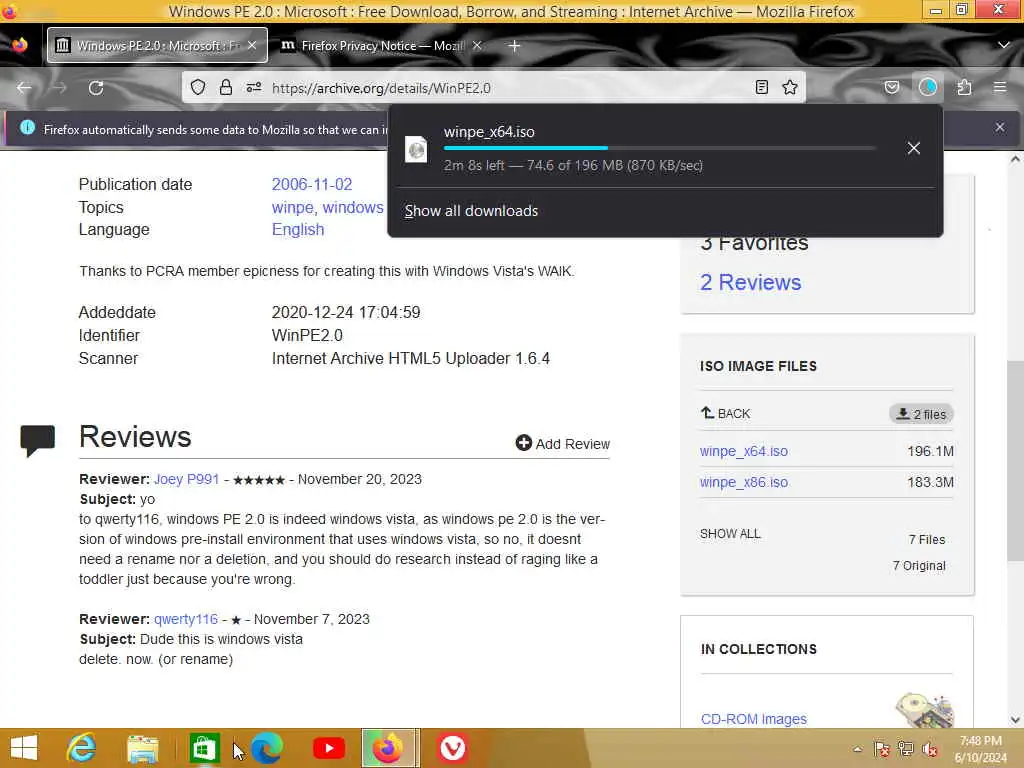The image size is (1024, 768).
Task: Open the Action Center flag icon
Action: [882, 748]
